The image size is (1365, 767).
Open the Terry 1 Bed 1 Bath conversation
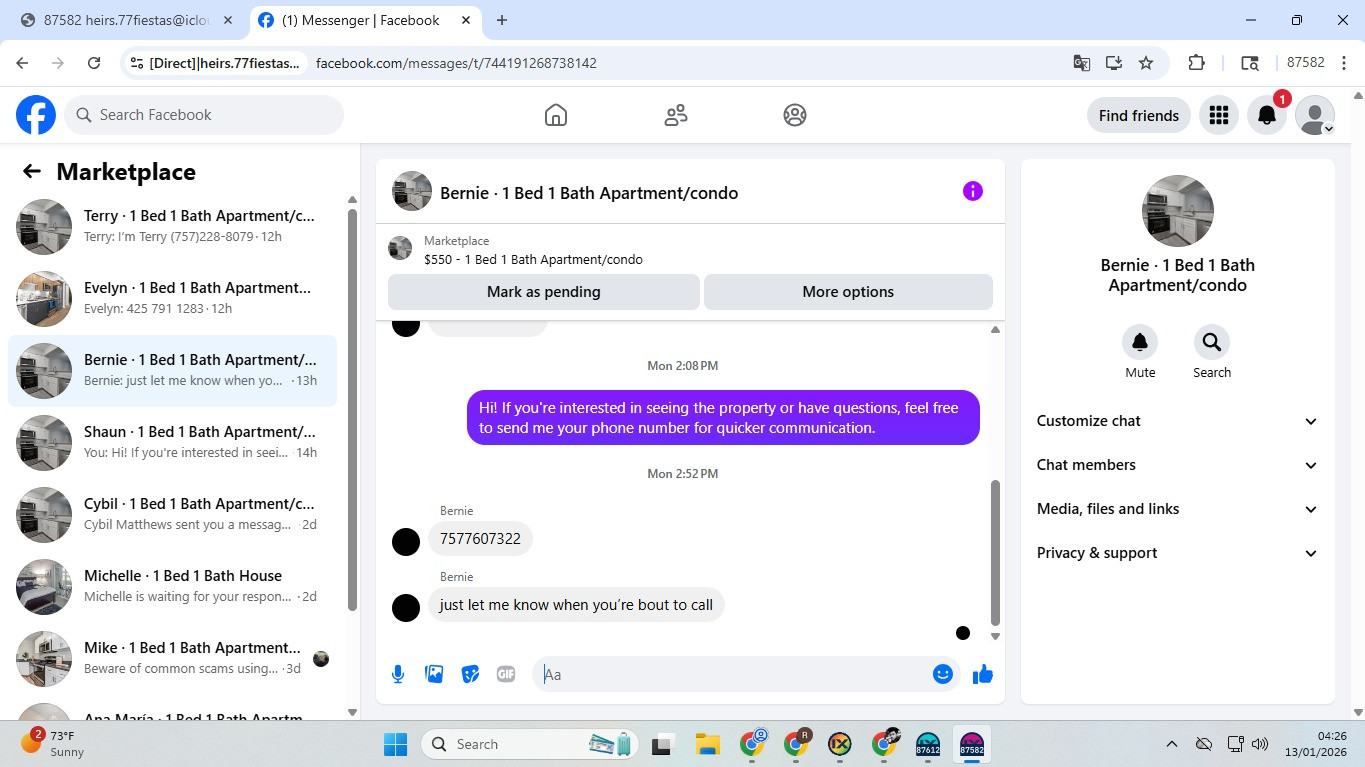click(172, 227)
